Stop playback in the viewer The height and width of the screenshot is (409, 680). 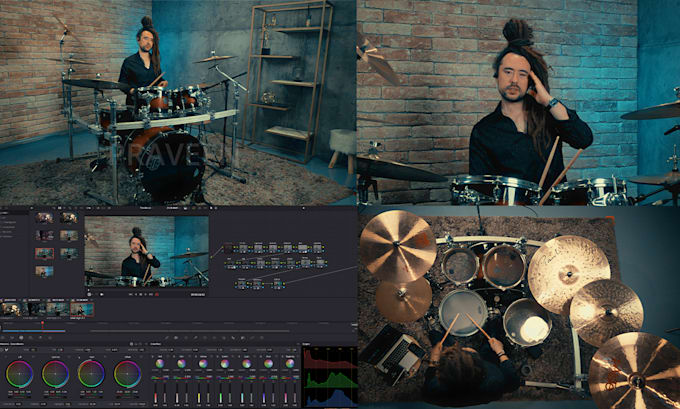pyautogui.click(x=141, y=294)
